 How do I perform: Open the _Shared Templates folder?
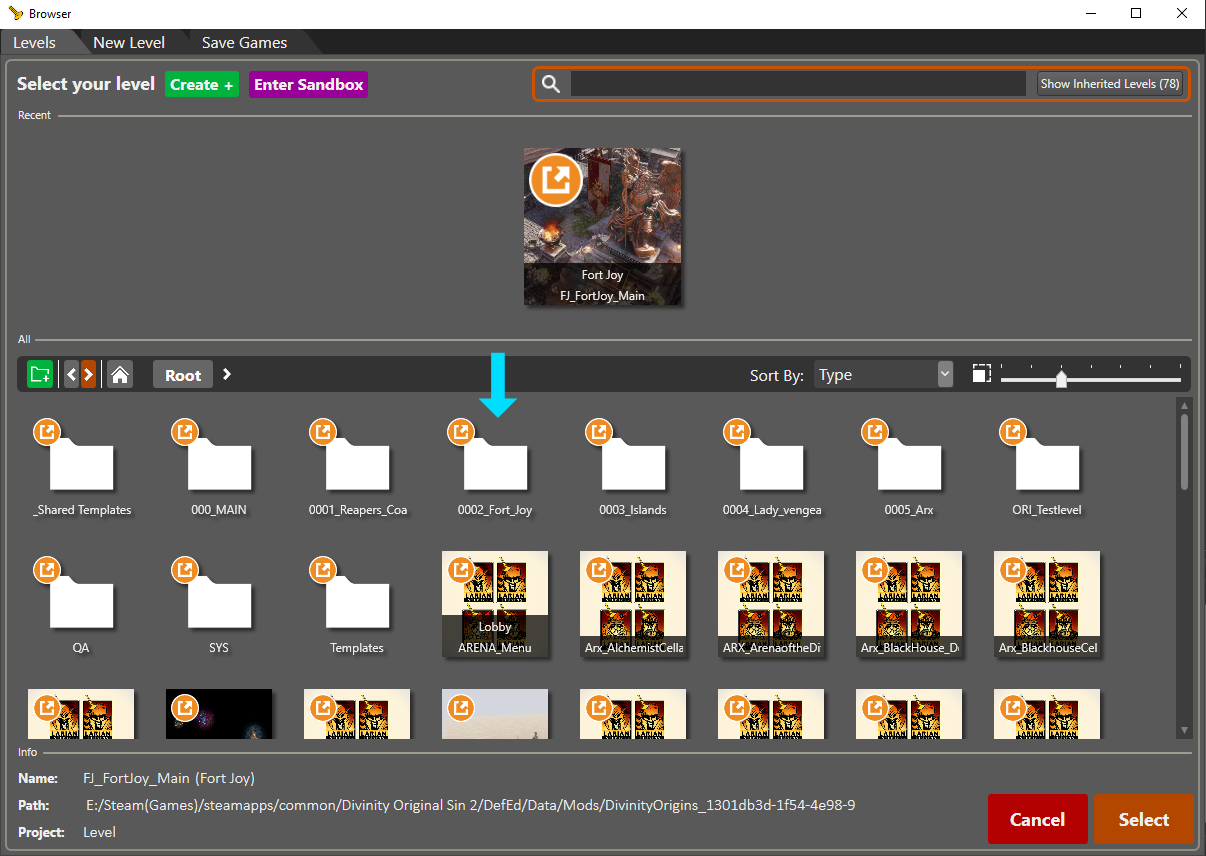(x=82, y=468)
